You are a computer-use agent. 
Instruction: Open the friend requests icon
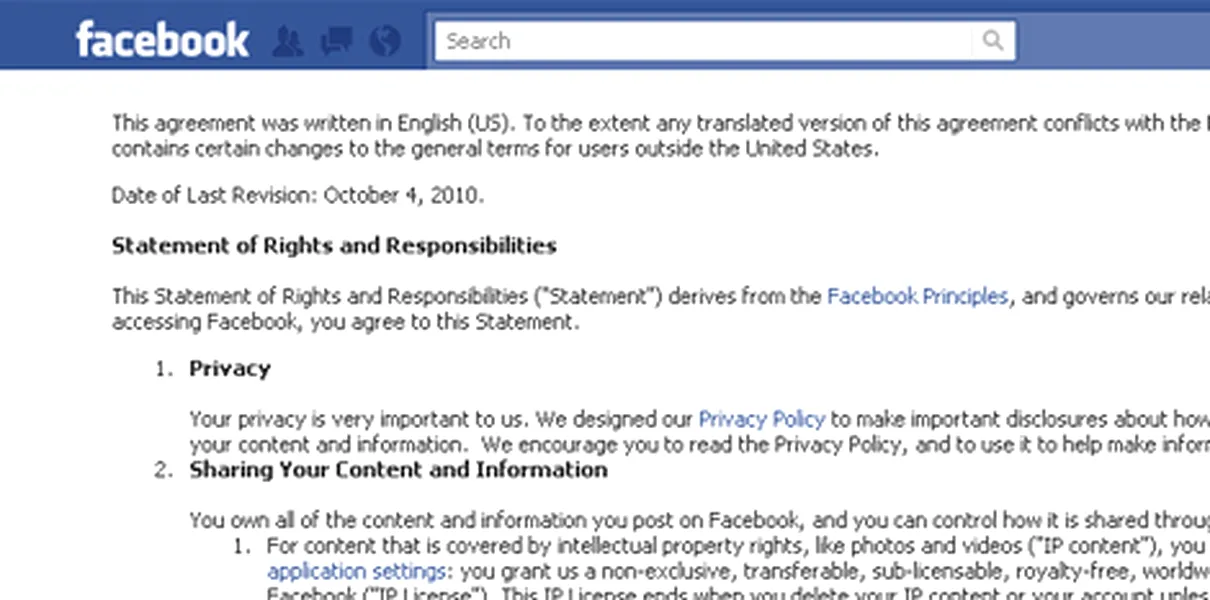[288, 41]
